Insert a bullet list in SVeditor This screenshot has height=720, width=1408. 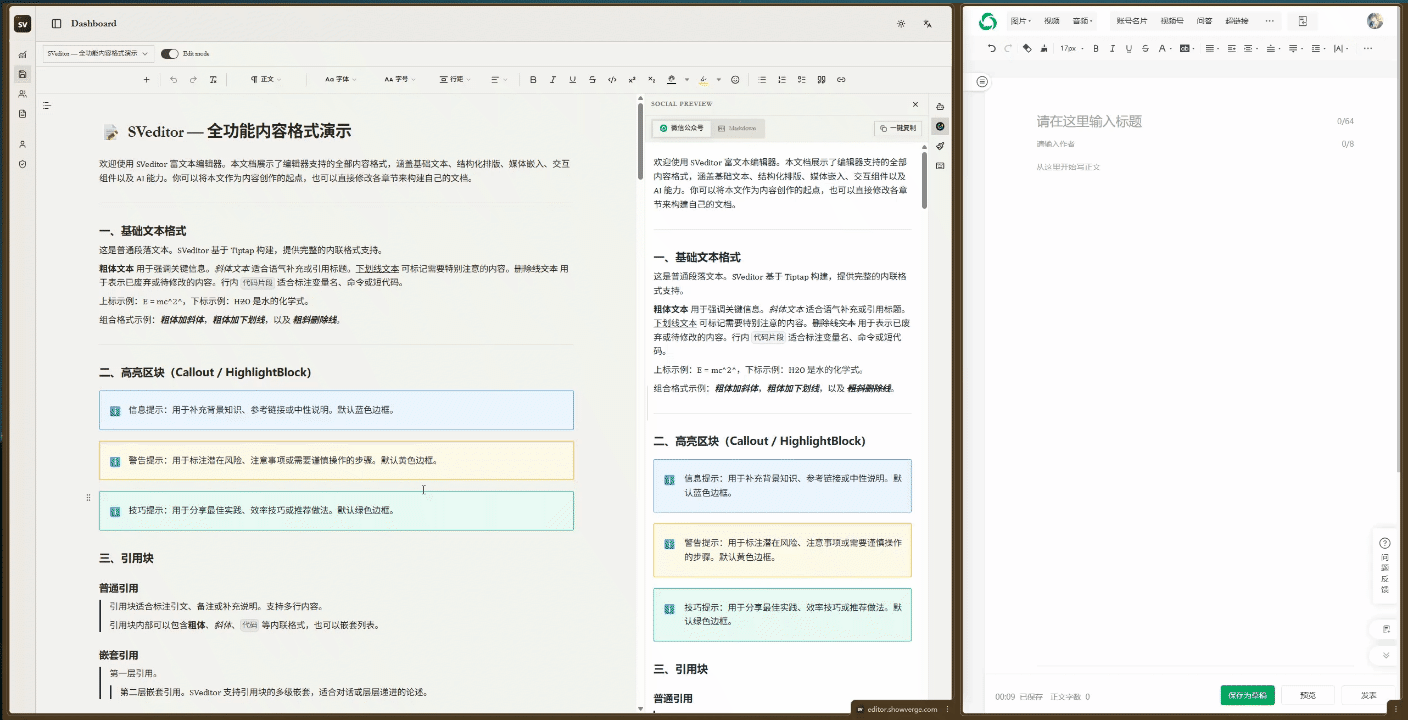click(763, 79)
